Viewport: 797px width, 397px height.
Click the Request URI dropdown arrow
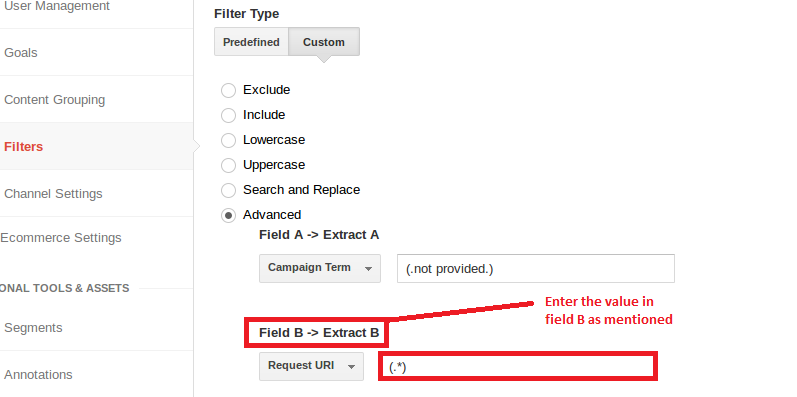tap(351, 367)
